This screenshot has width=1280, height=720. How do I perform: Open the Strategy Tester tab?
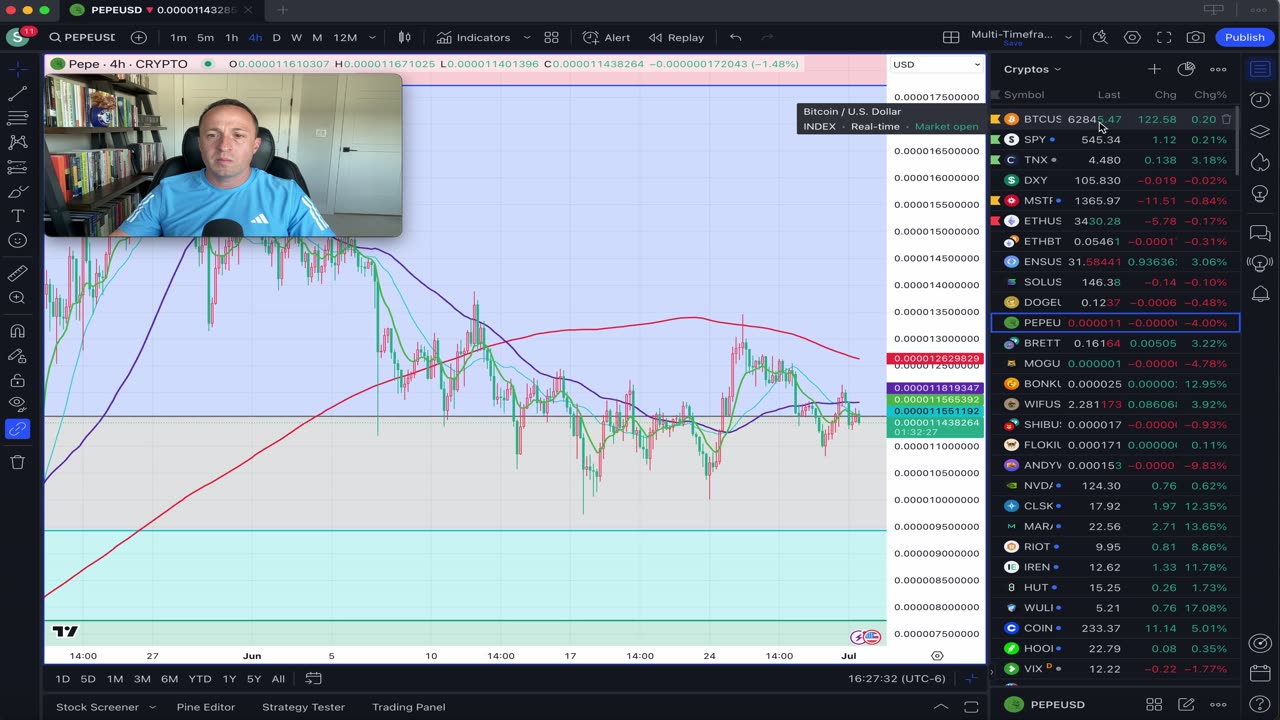[303, 707]
